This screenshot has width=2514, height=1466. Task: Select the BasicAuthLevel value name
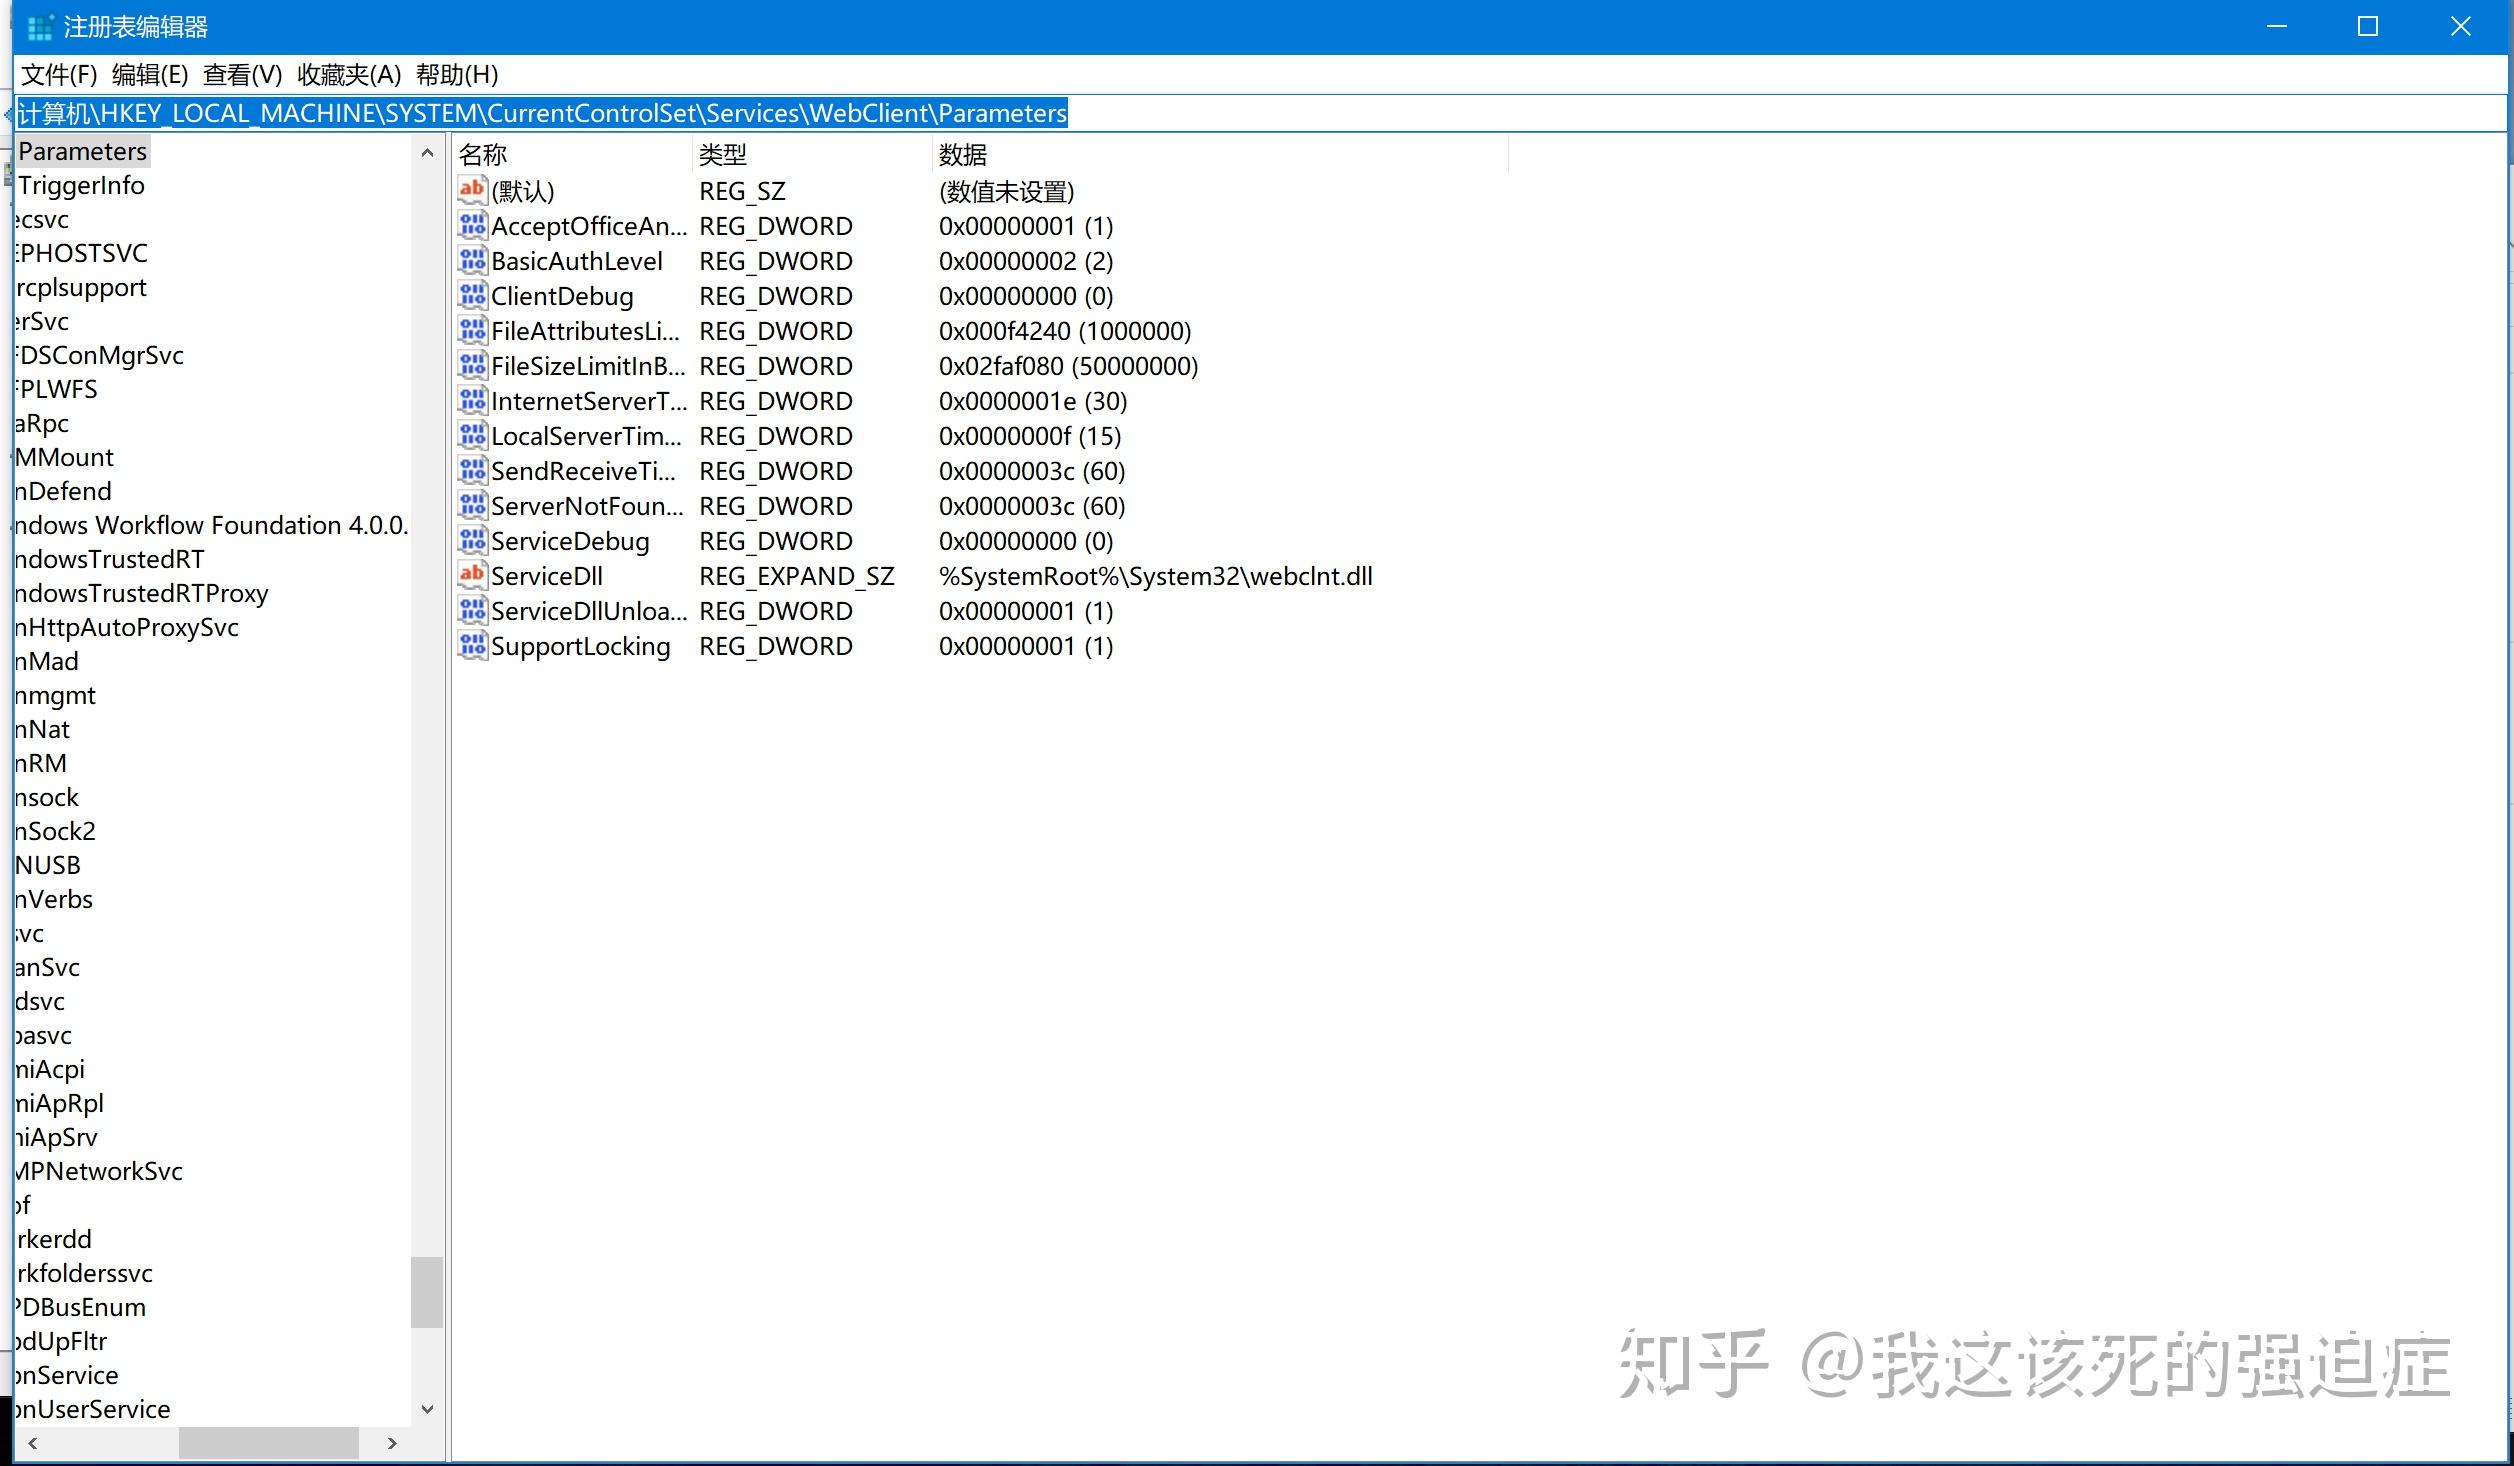pos(577,261)
